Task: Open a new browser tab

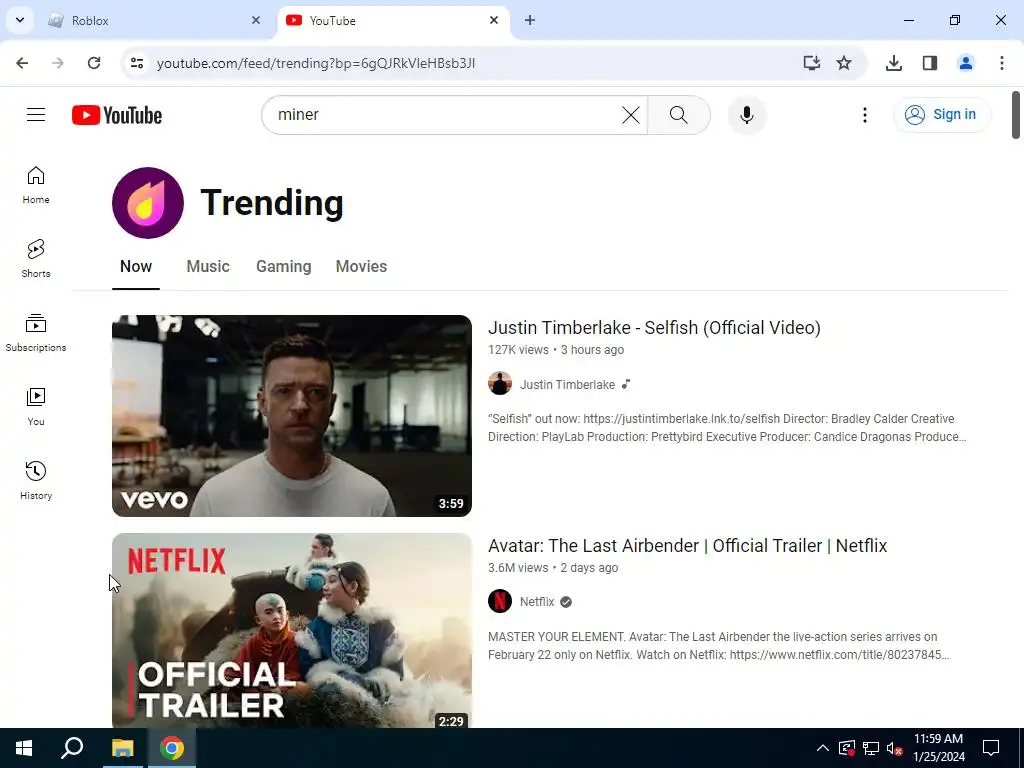Action: coord(530,20)
